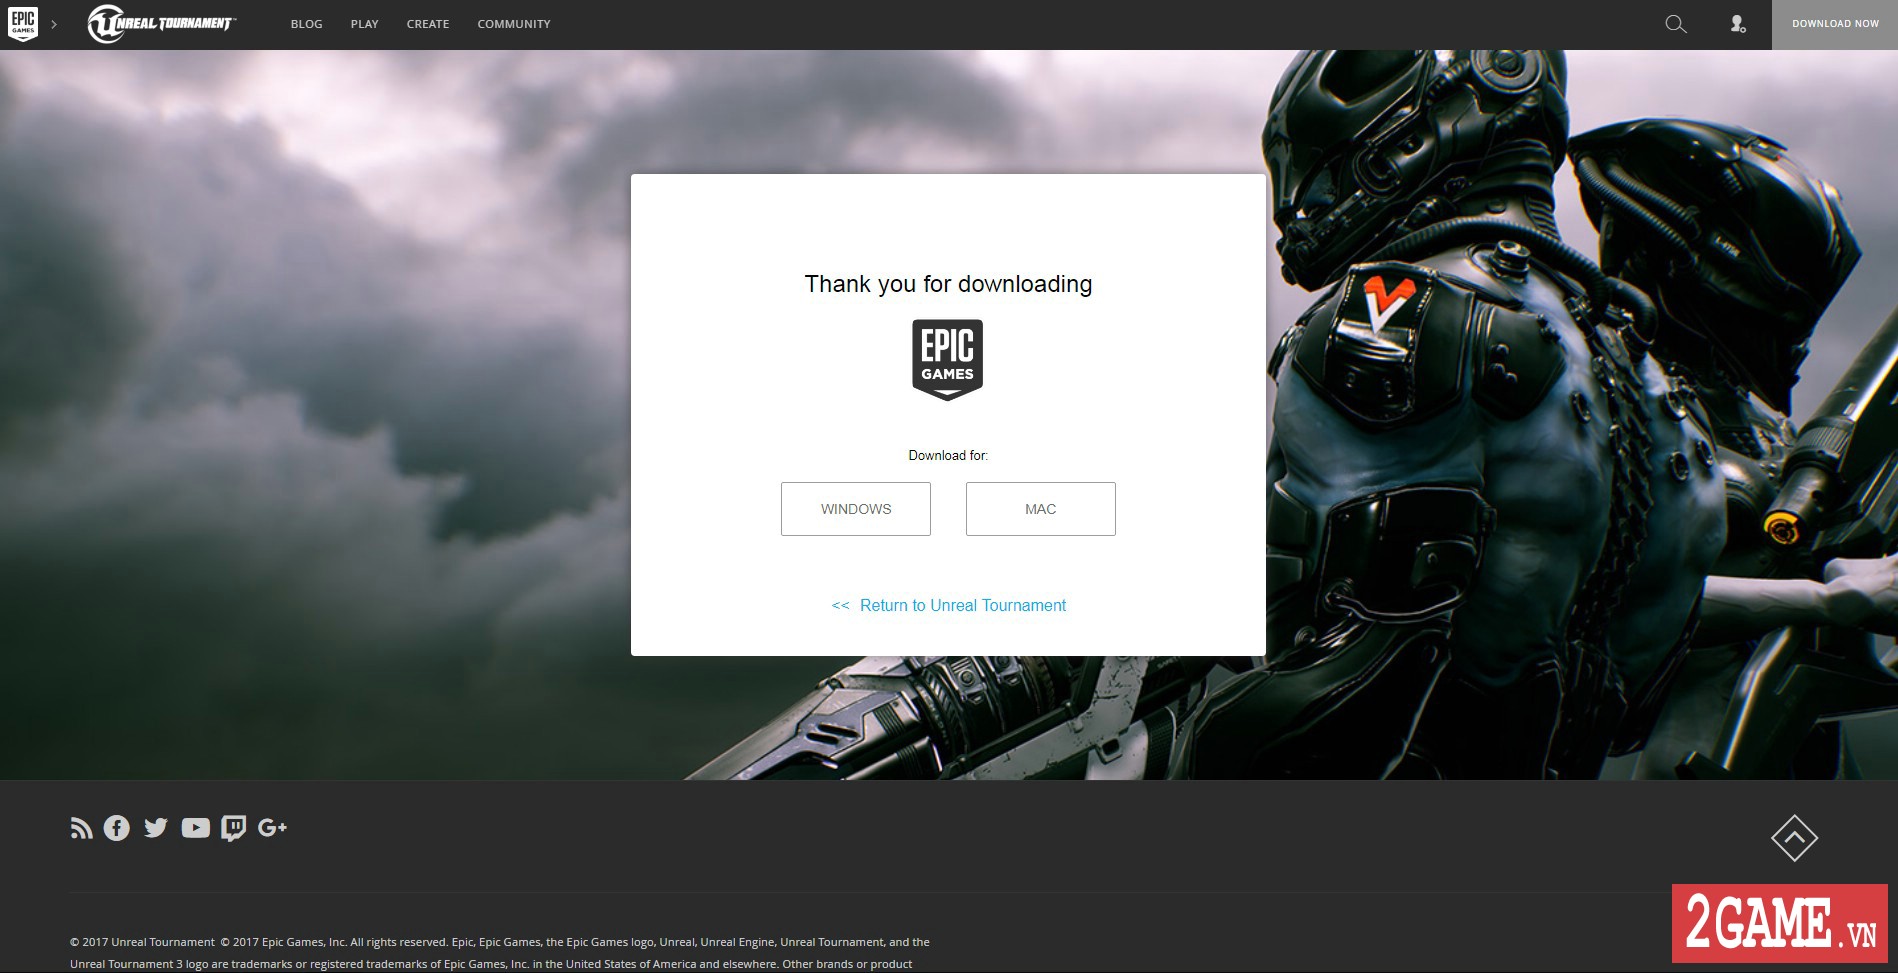Open the Twitter icon in footer
Viewport: 1898px width, 973px height.
pos(156,828)
